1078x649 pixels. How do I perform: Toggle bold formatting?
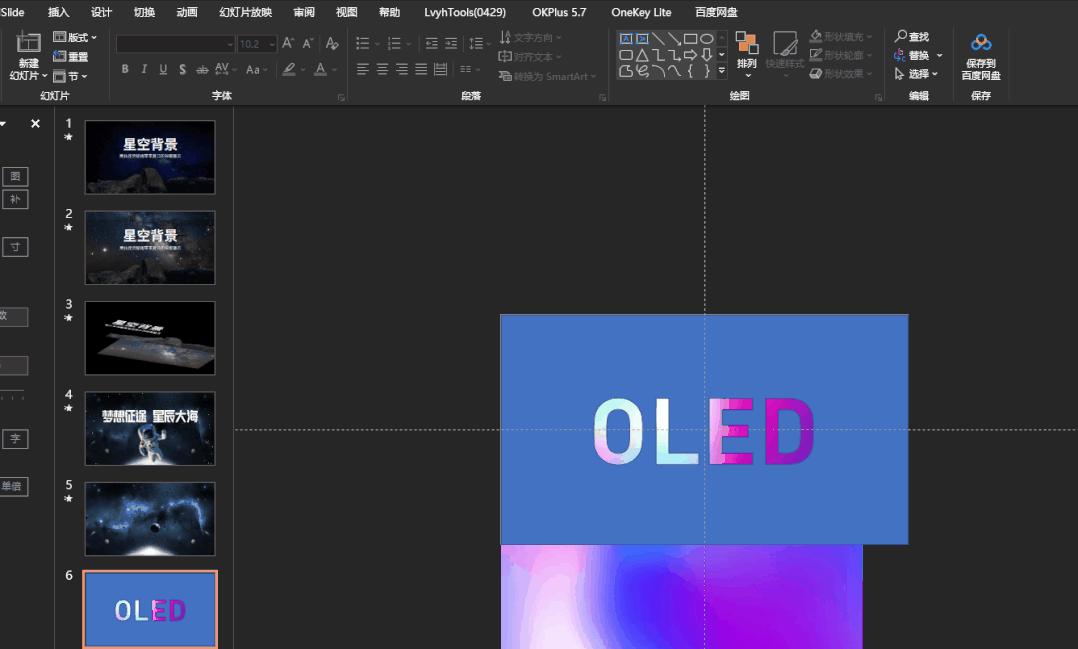125,70
